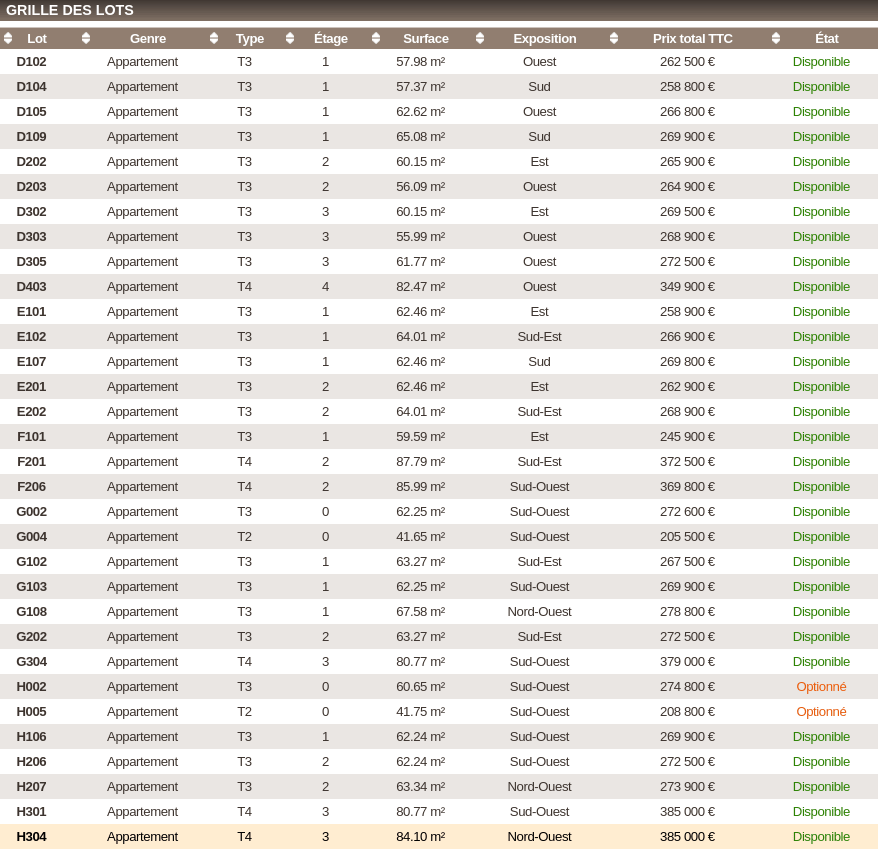This screenshot has height=849, width=878.
Task: Sort by status using the État arrows icon
Action: [x=776, y=38]
